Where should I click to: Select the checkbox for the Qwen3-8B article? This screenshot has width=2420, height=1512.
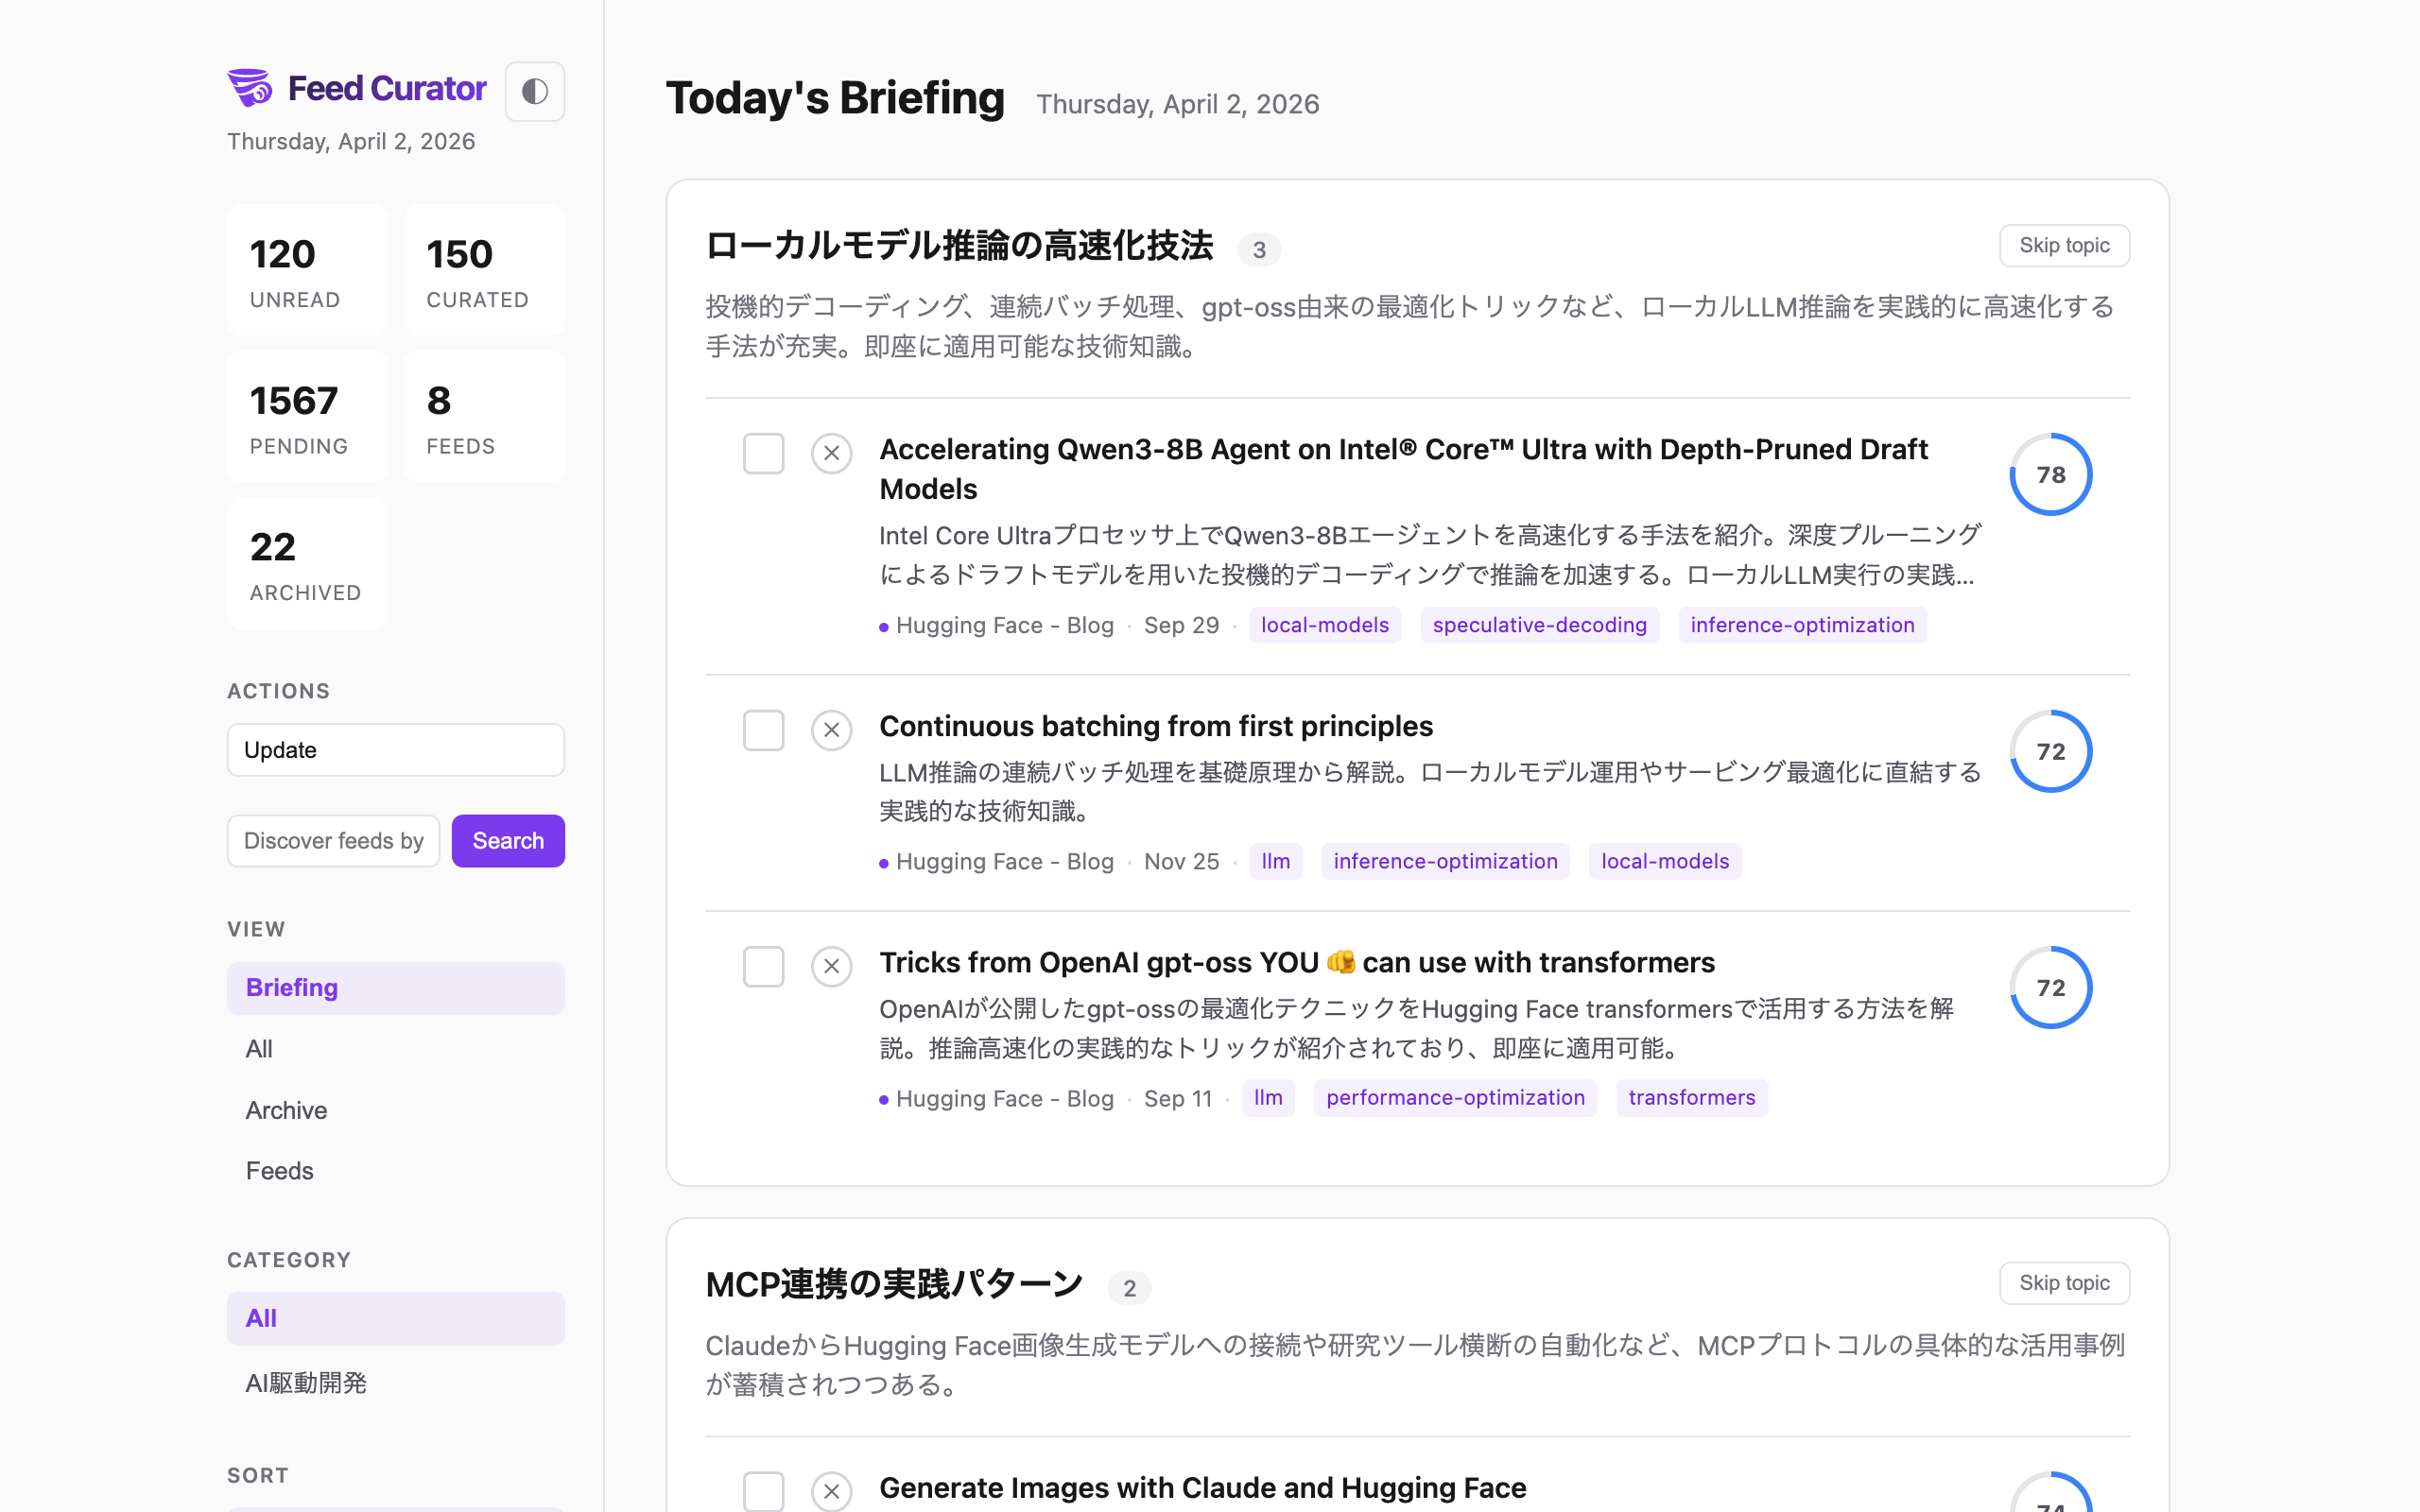pos(763,453)
